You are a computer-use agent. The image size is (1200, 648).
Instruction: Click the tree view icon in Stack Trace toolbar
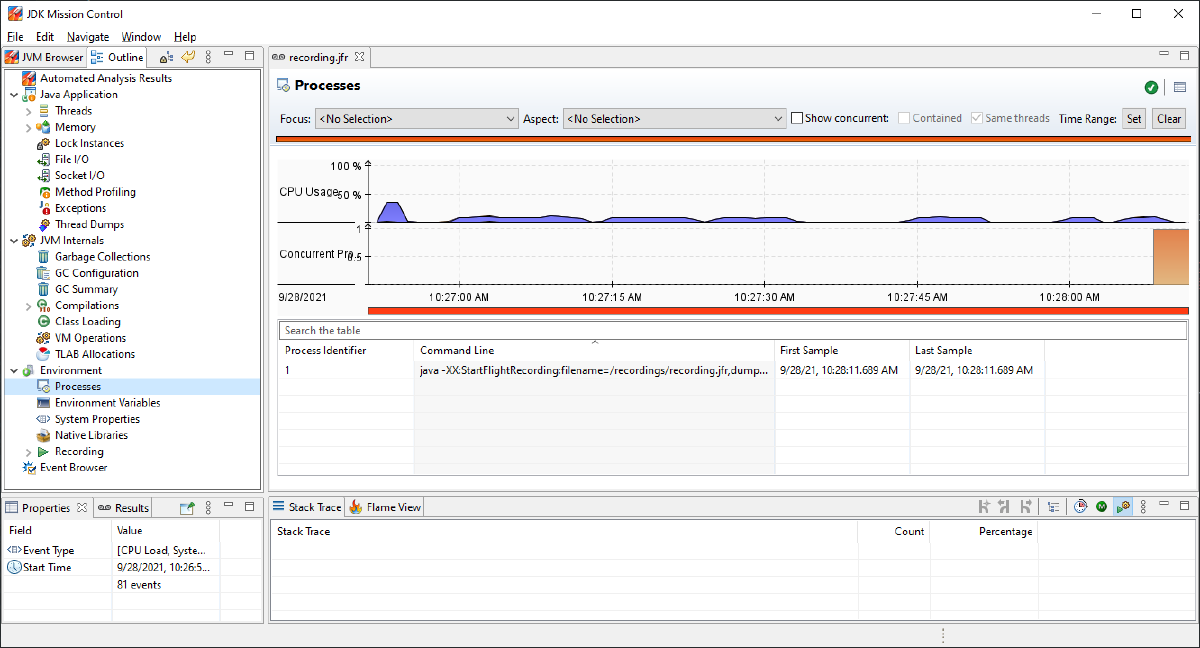coord(1053,507)
